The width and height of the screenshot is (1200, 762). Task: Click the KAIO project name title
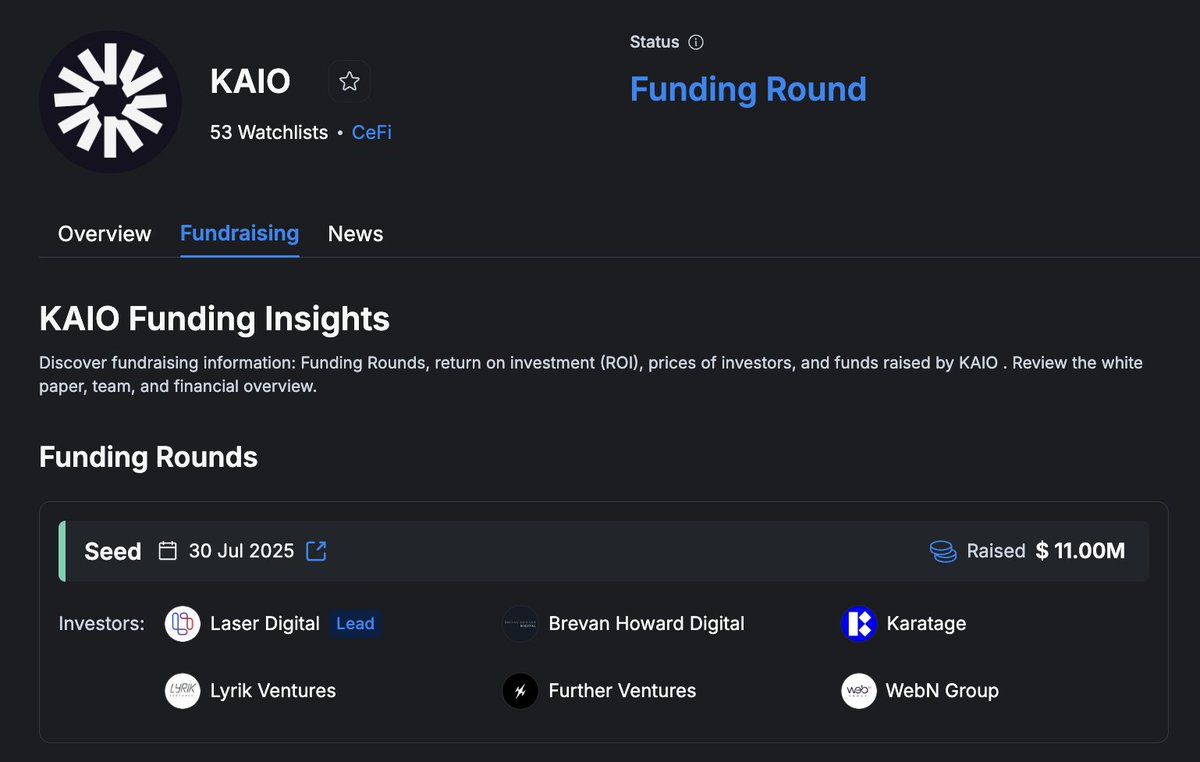(250, 81)
